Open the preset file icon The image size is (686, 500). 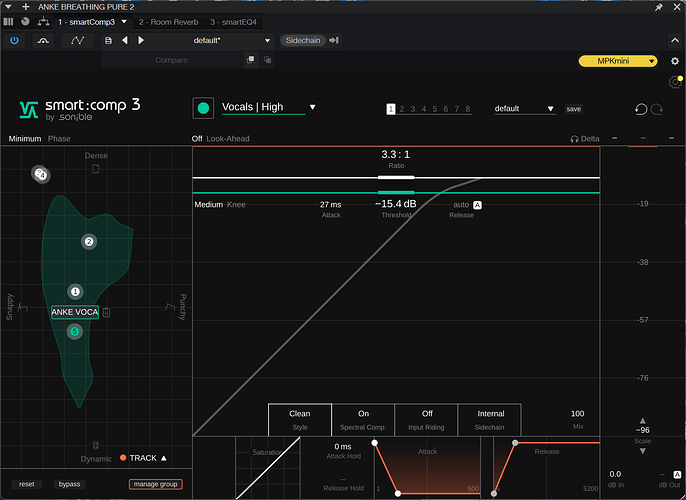pyautogui.click(x=108, y=40)
